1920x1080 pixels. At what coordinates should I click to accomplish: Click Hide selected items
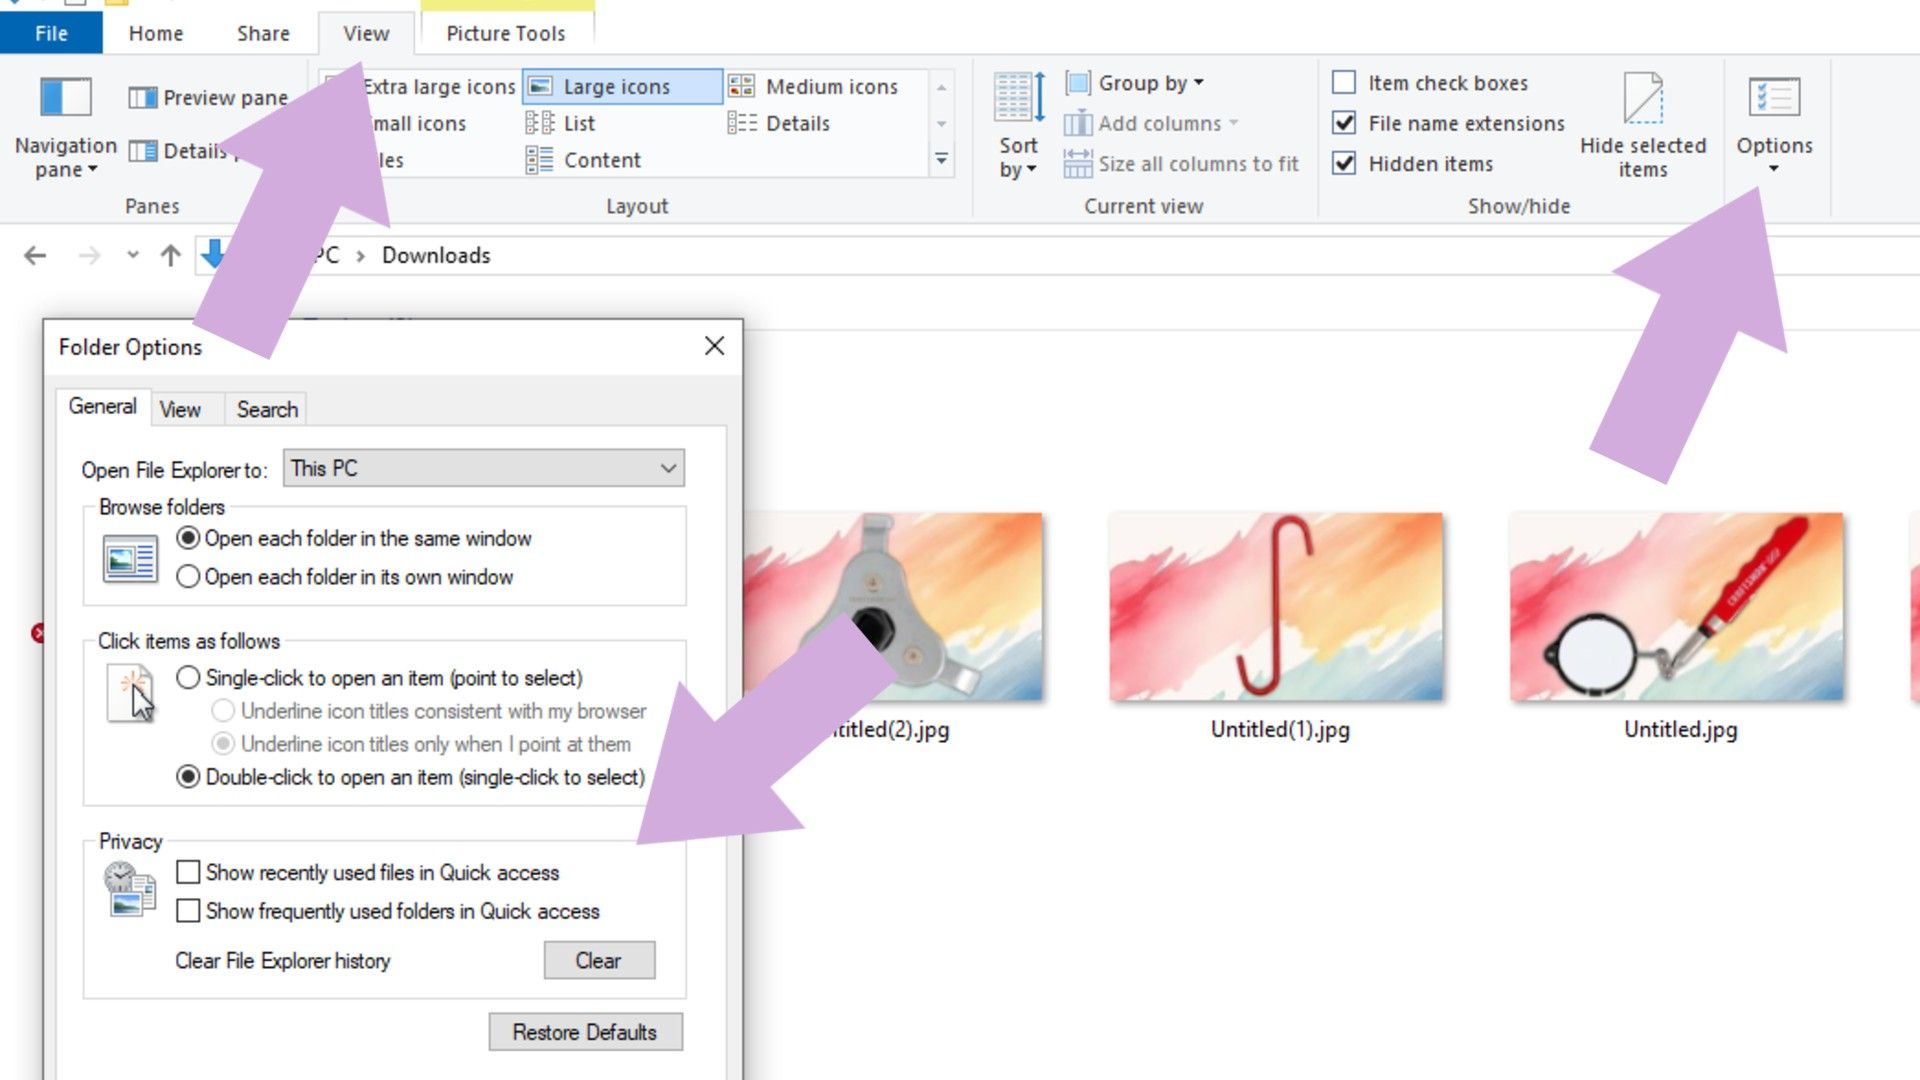point(1643,127)
